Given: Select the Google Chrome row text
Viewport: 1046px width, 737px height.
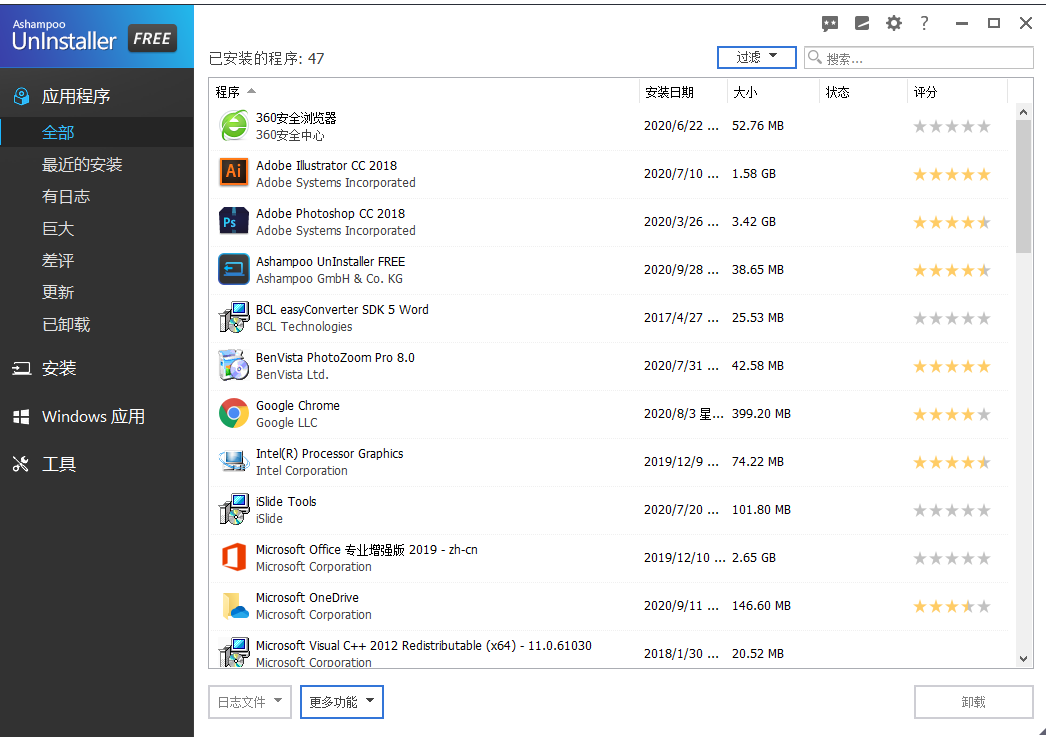Looking at the screenshot, I should tap(298, 406).
